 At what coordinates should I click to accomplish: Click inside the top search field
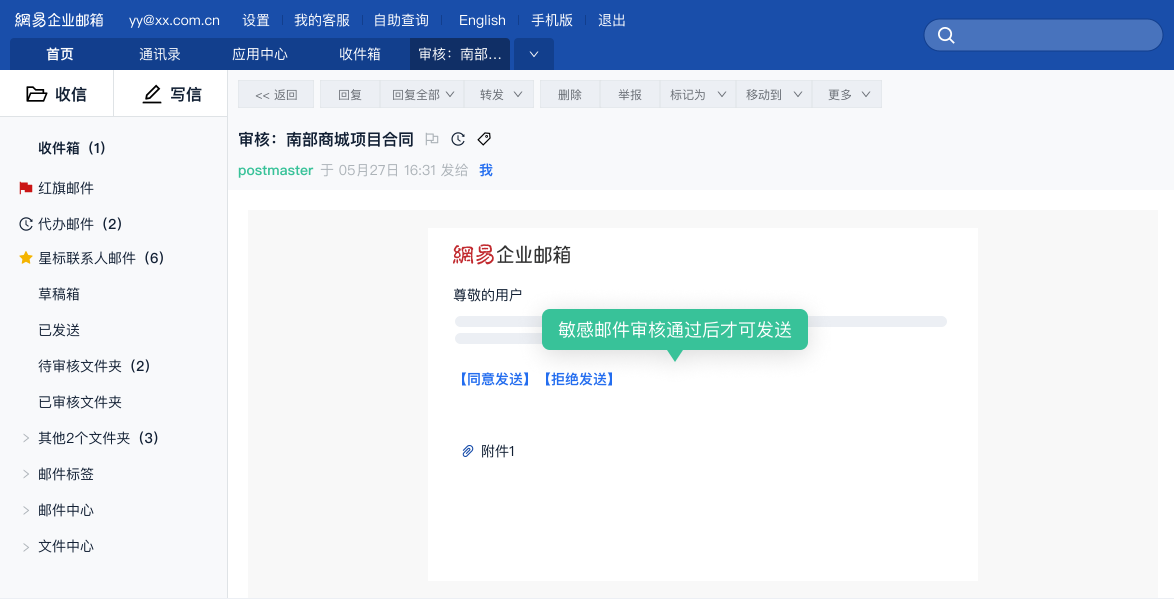(x=1056, y=35)
